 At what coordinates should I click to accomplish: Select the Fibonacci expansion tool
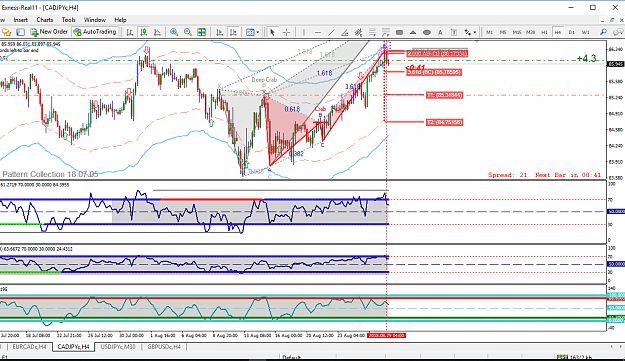385,32
